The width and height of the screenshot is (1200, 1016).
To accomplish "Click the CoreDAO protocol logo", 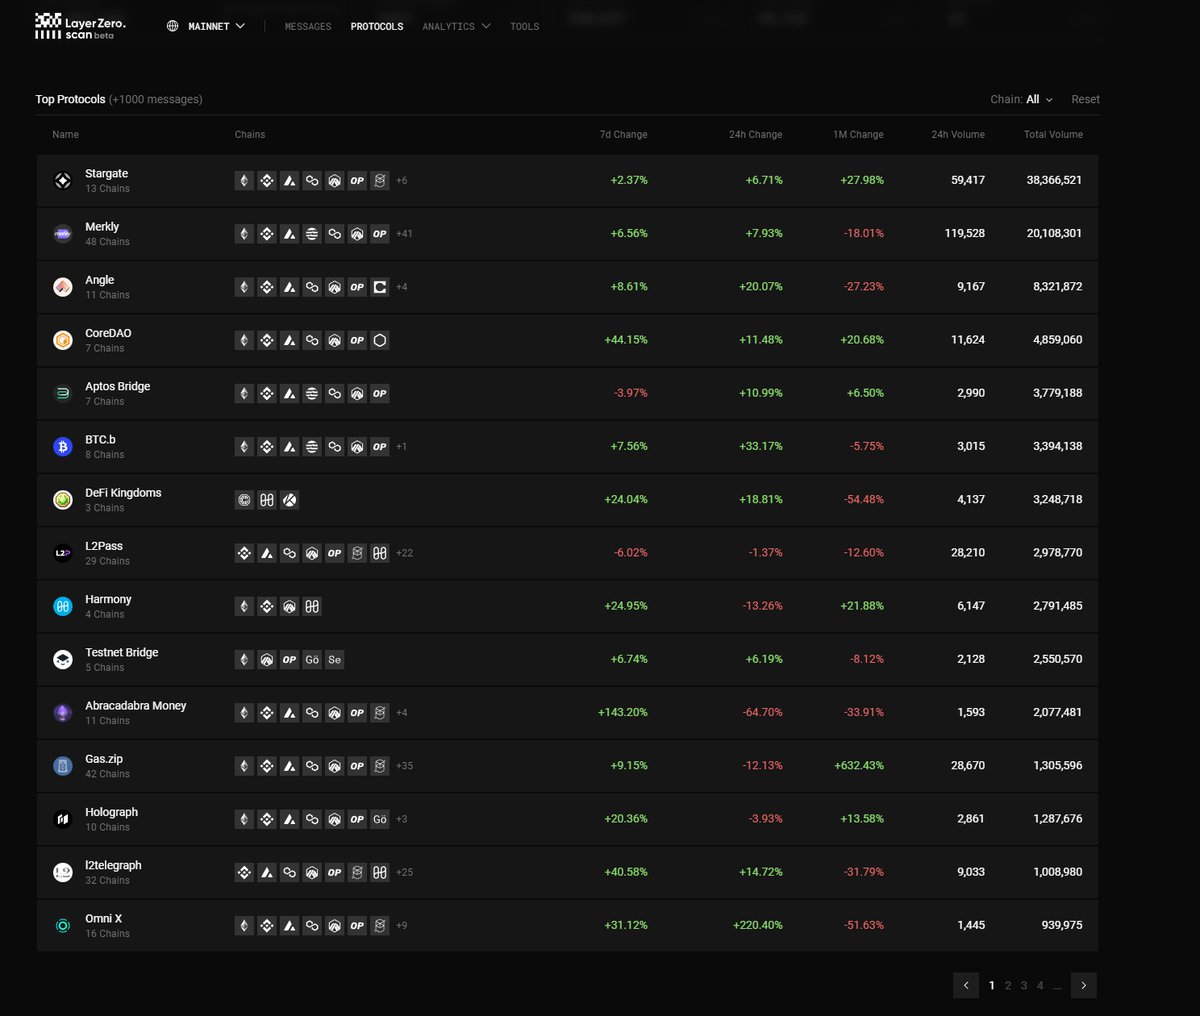I will [x=63, y=340].
